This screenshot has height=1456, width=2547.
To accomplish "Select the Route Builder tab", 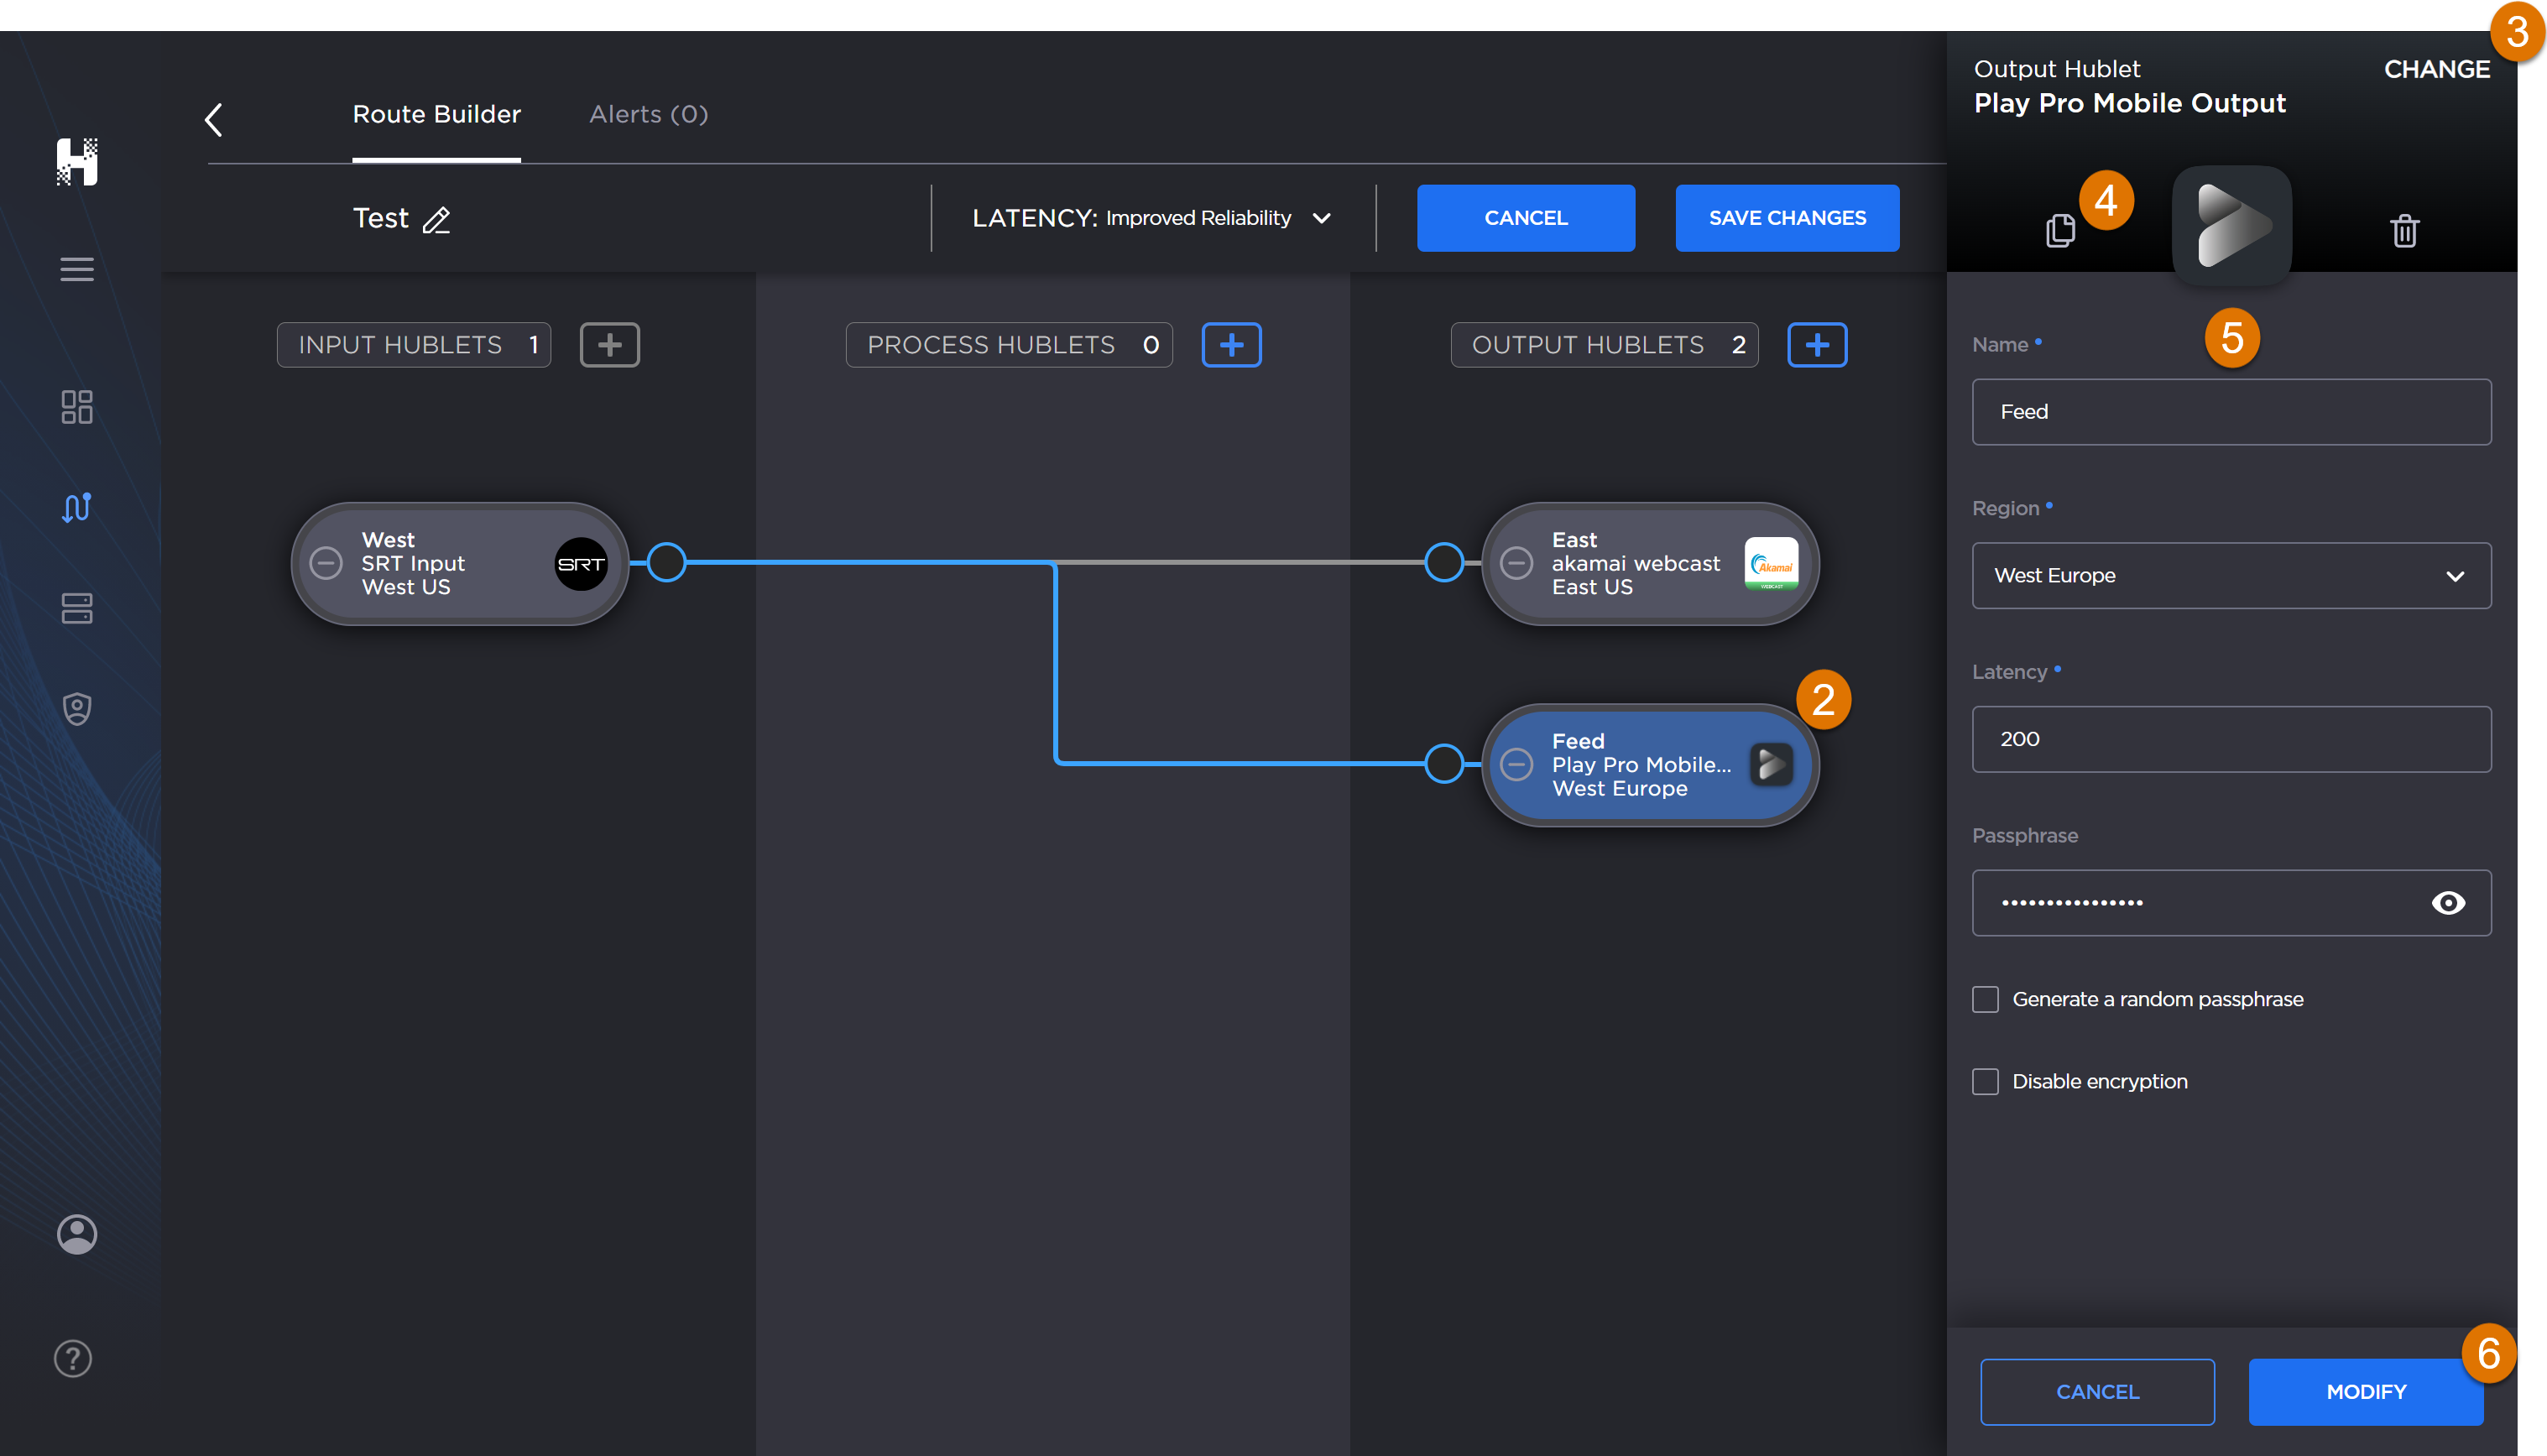I will (x=437, y=114).
